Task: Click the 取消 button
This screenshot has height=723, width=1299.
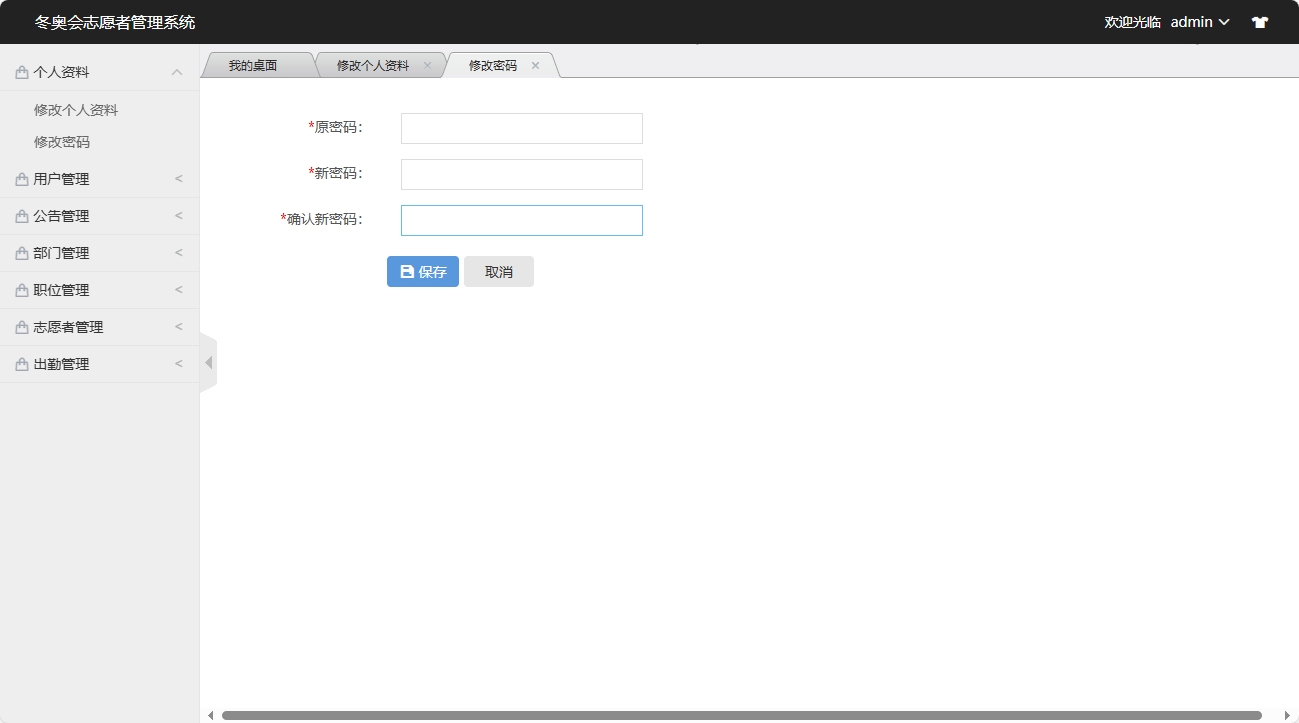Action: [x=498, y=271]
